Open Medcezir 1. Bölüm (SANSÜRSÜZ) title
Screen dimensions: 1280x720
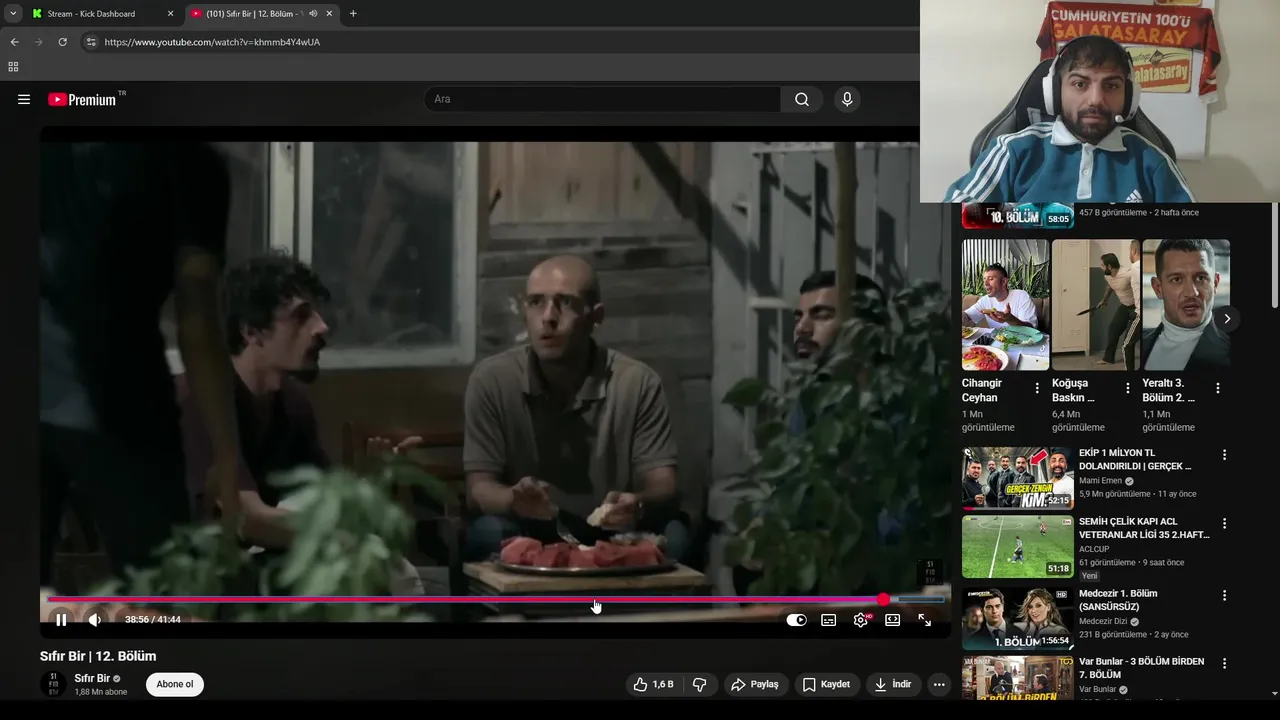tap(1118, 600)
